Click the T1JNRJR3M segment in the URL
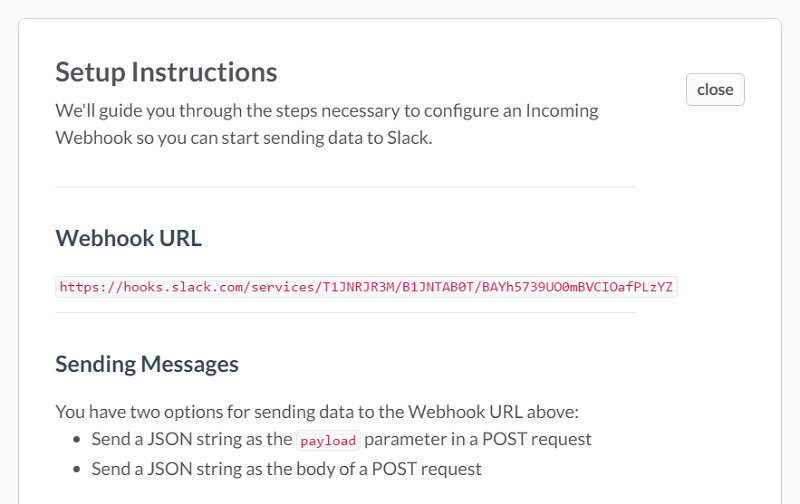The width and height of the screenshot is (800, 504). tap(359, 287)
